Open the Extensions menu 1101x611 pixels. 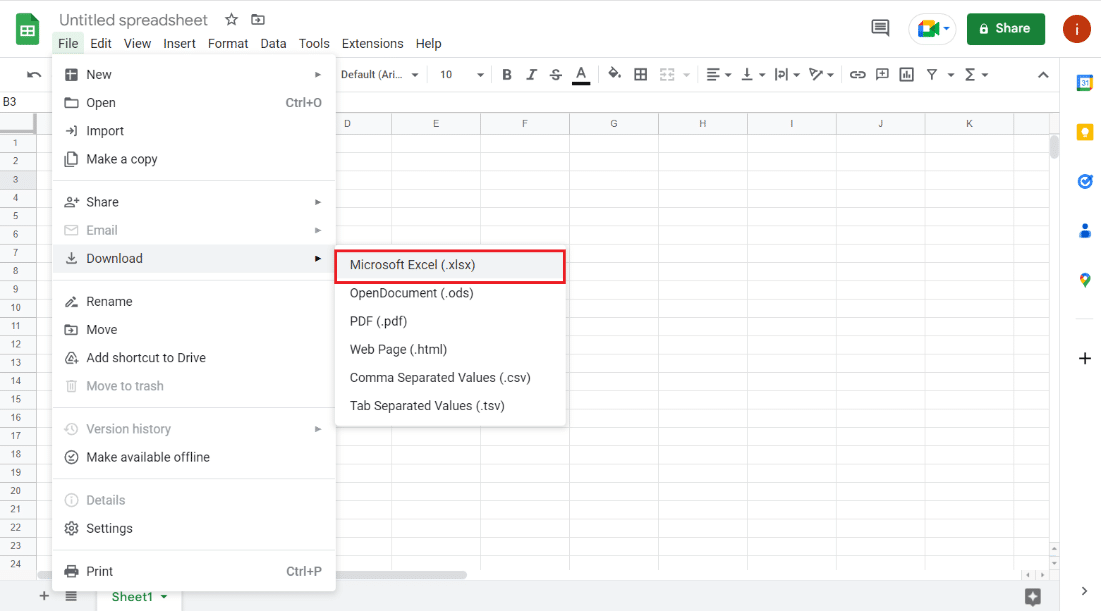coord(372,44)
